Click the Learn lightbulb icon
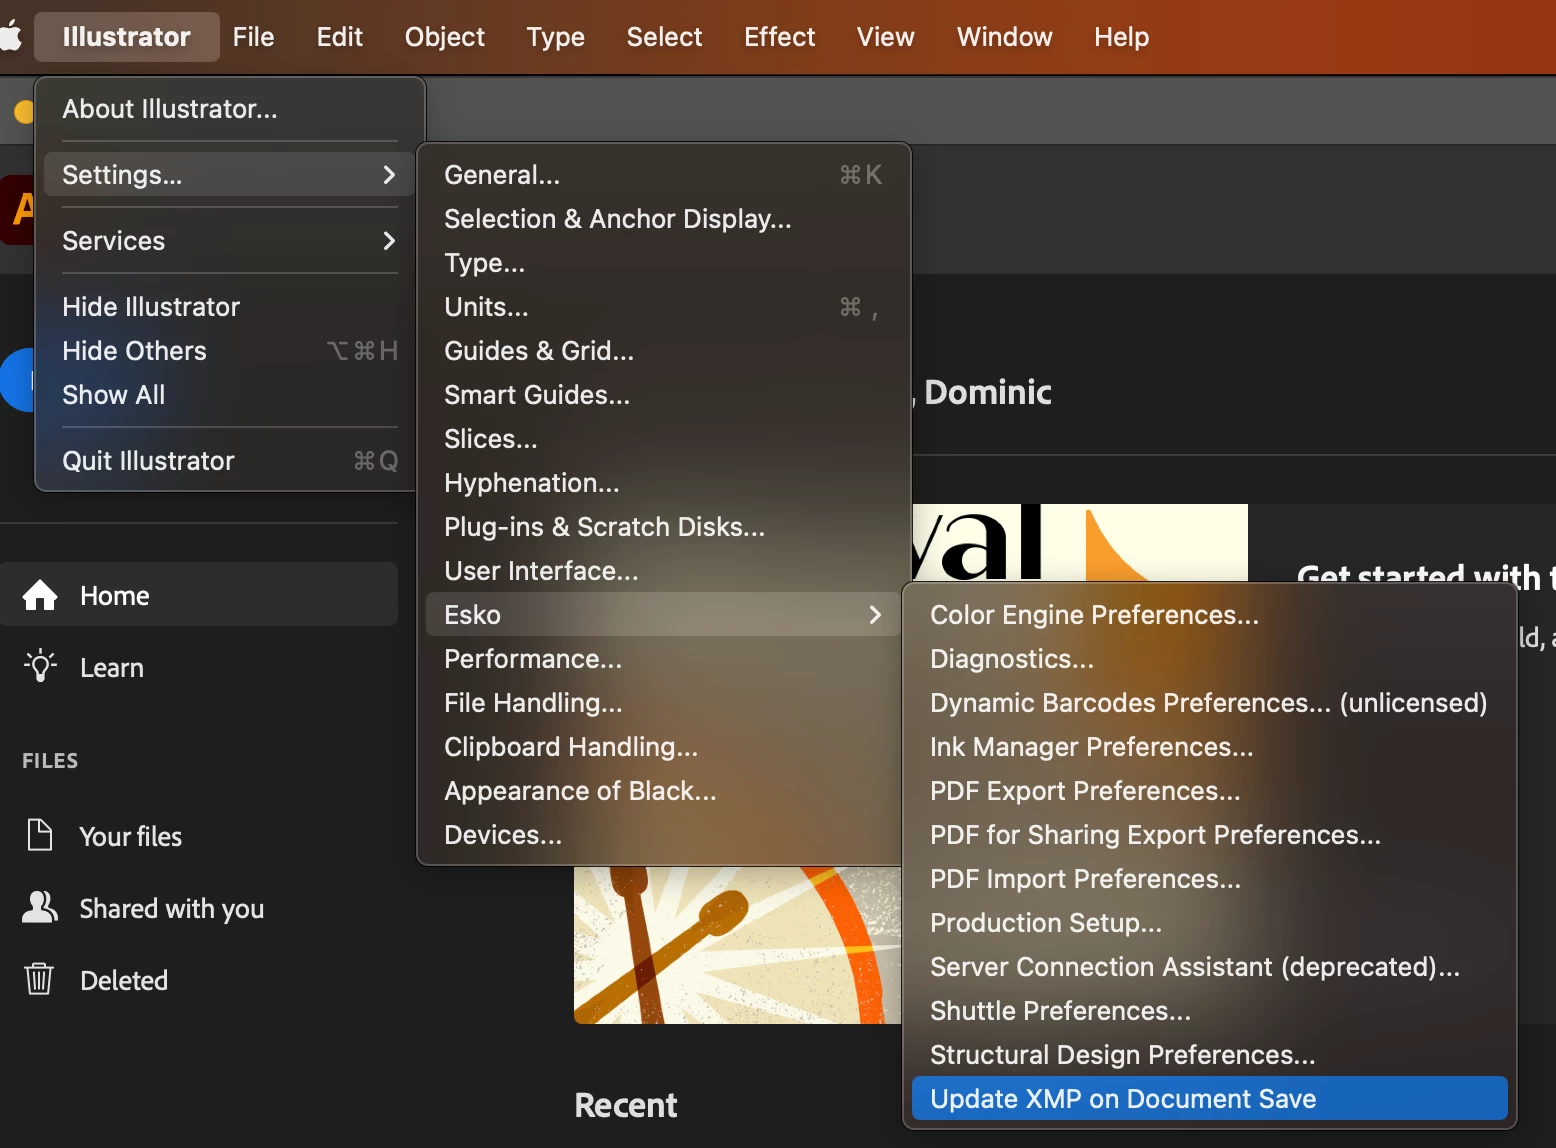The image size is (1556, 1148). coord(40,666)
